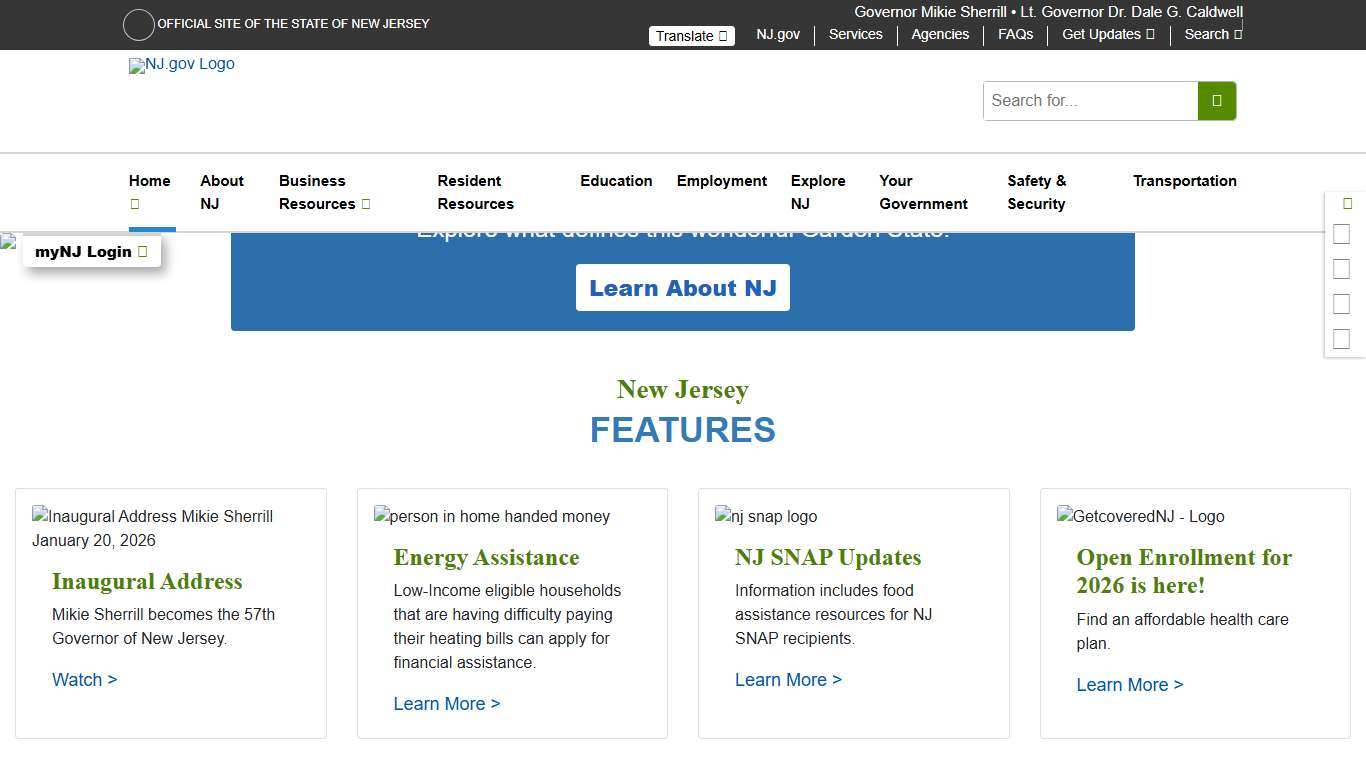Expand the Get Updates dropdown
Screen dimensions: 1366x768
pyautogui.click(x=1106, y=34)
